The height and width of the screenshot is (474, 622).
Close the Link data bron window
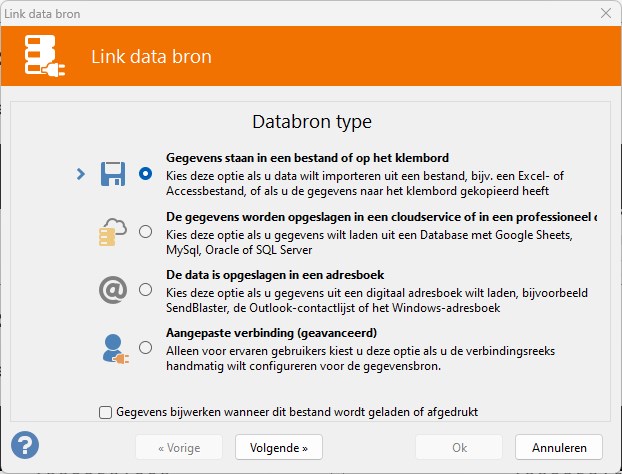pyautogui.click(x=606, y=13)
